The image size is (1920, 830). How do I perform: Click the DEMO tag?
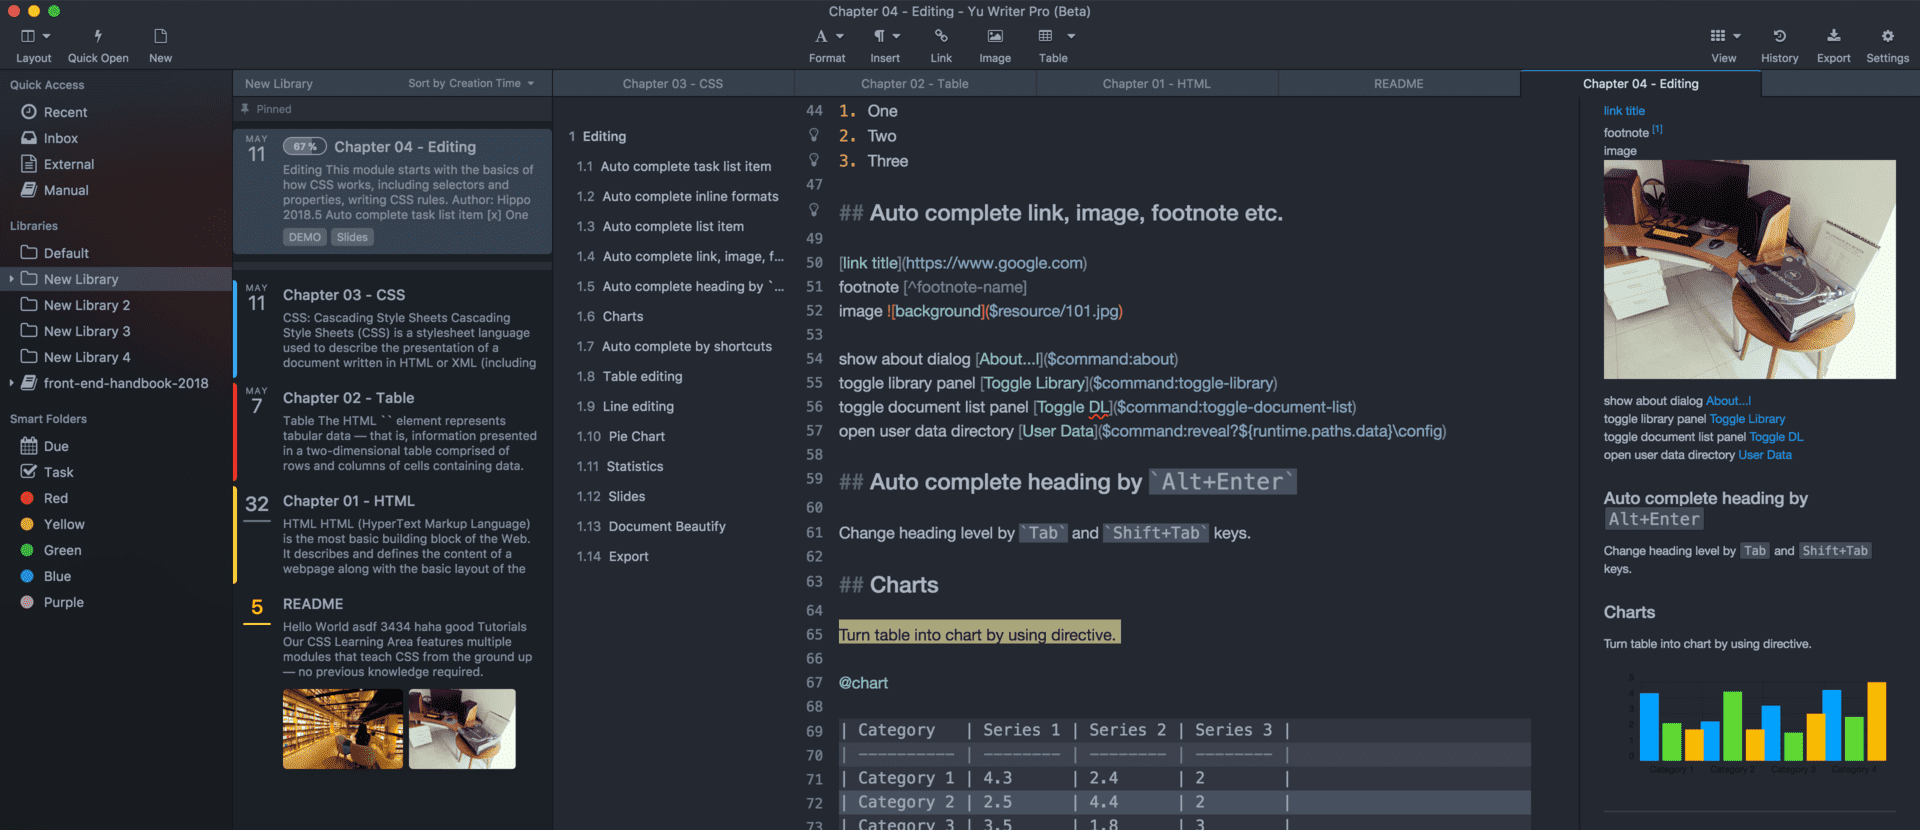point(305,237)
